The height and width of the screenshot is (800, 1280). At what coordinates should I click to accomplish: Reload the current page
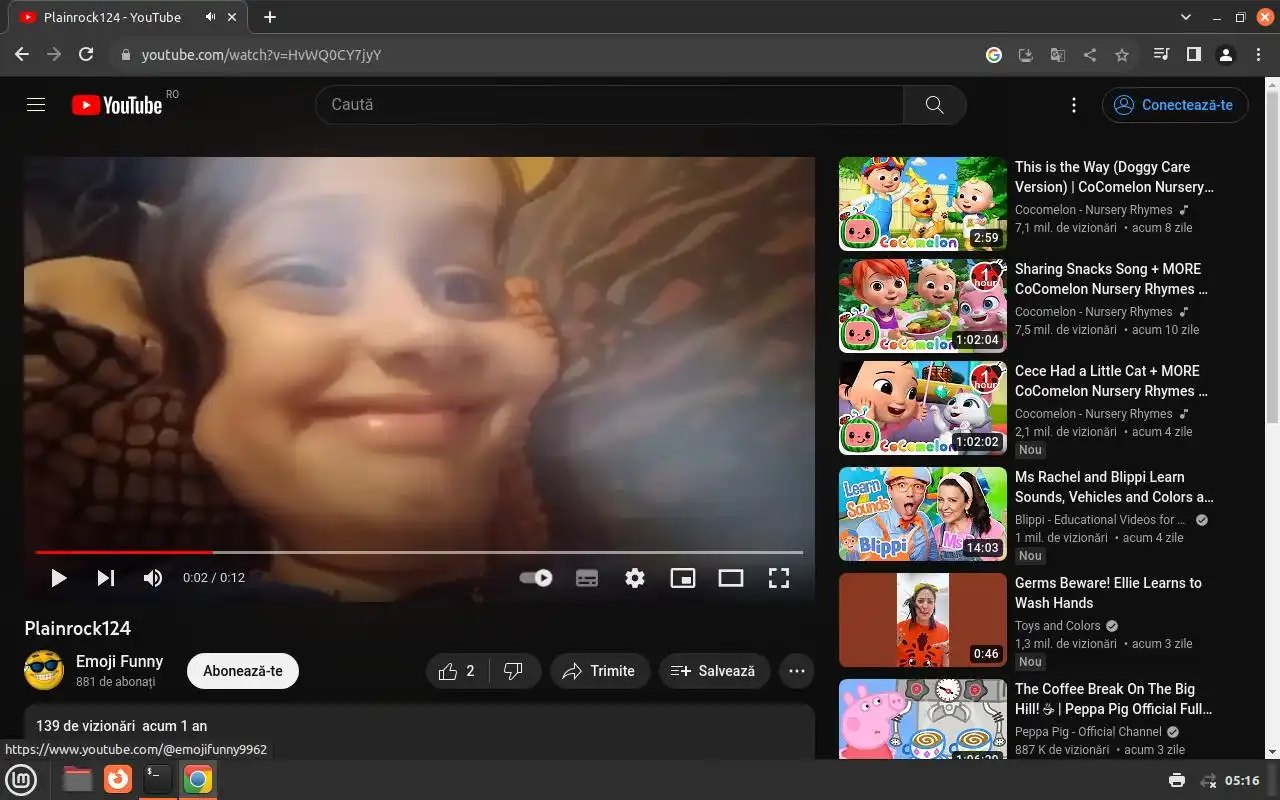86,55
